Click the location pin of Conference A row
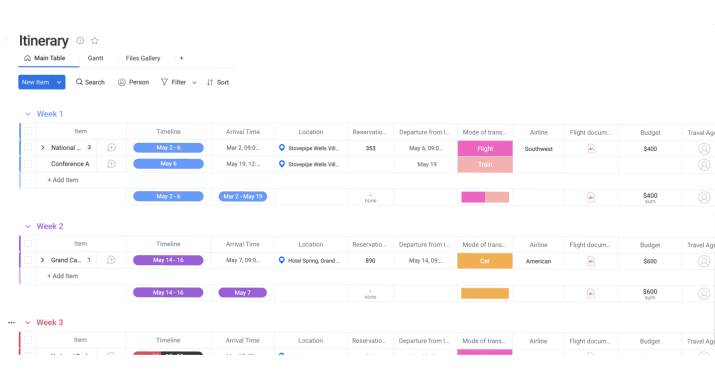Image resolution: width=715 pixels, height=391 pixels. (x=282, y=164)
